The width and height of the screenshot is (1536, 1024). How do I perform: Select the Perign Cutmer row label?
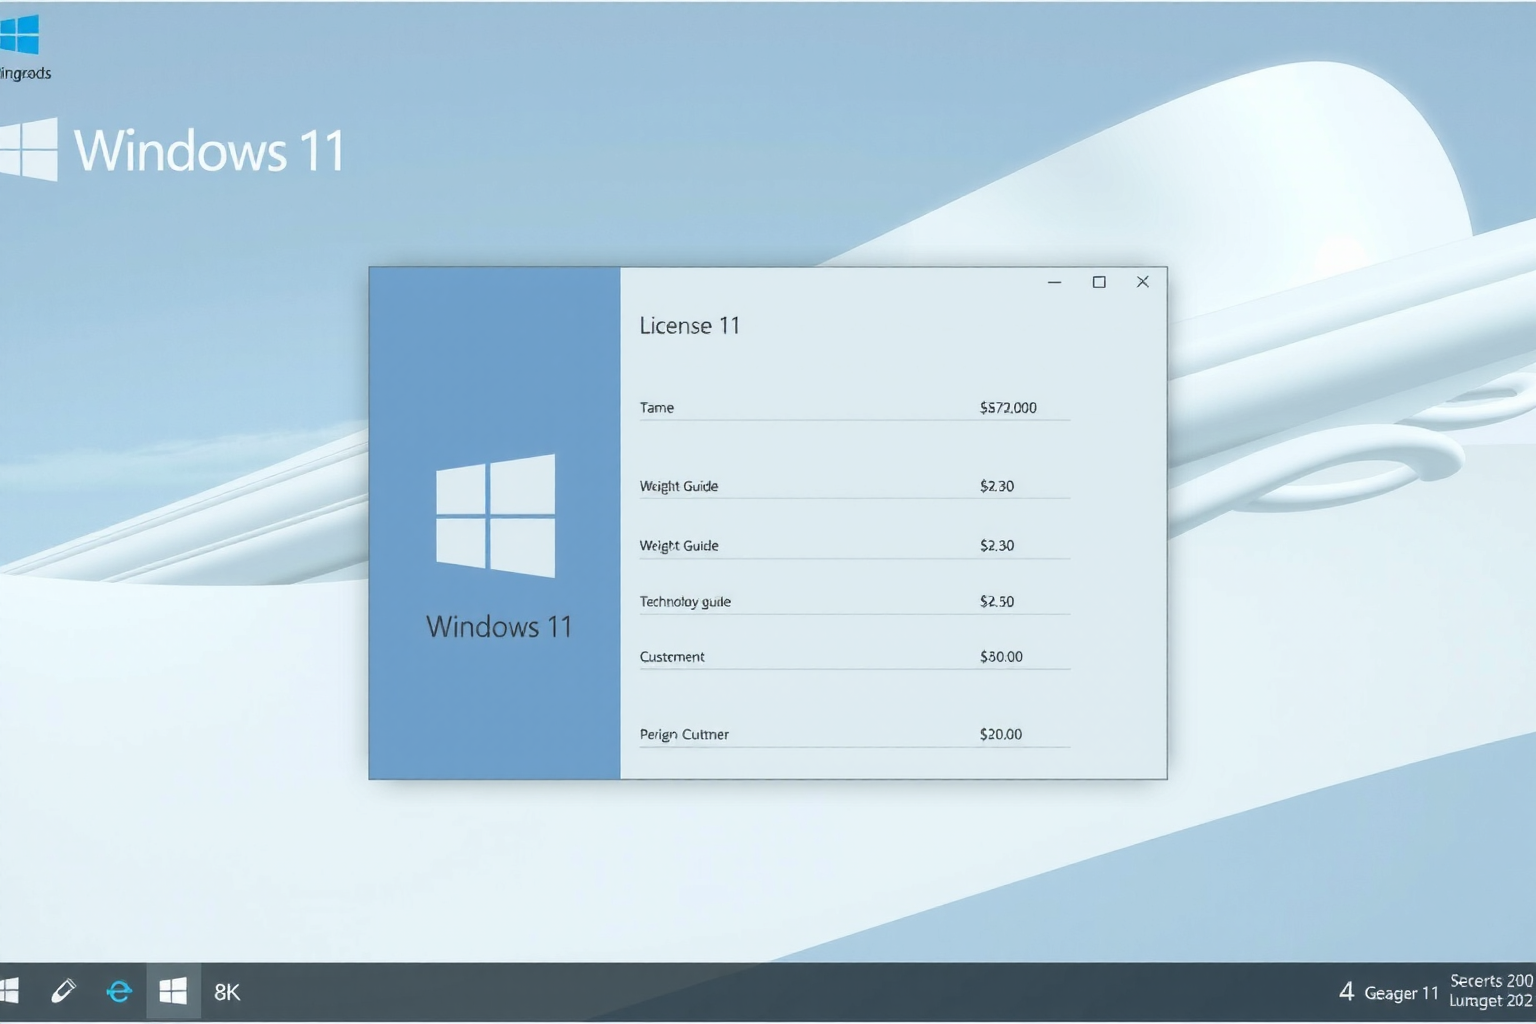tap(684, 734)
